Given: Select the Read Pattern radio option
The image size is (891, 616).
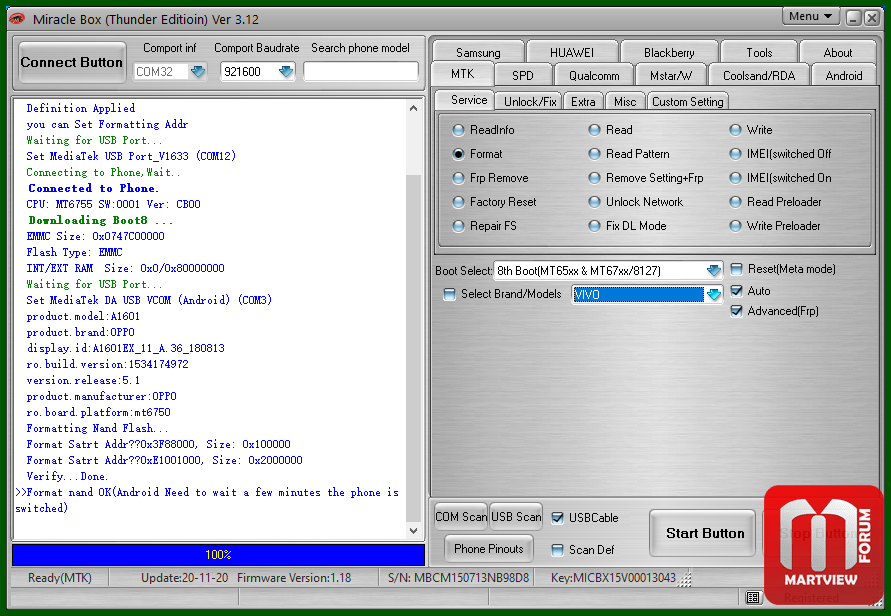Looking at the screenshot, I should [x=629, y=154].
